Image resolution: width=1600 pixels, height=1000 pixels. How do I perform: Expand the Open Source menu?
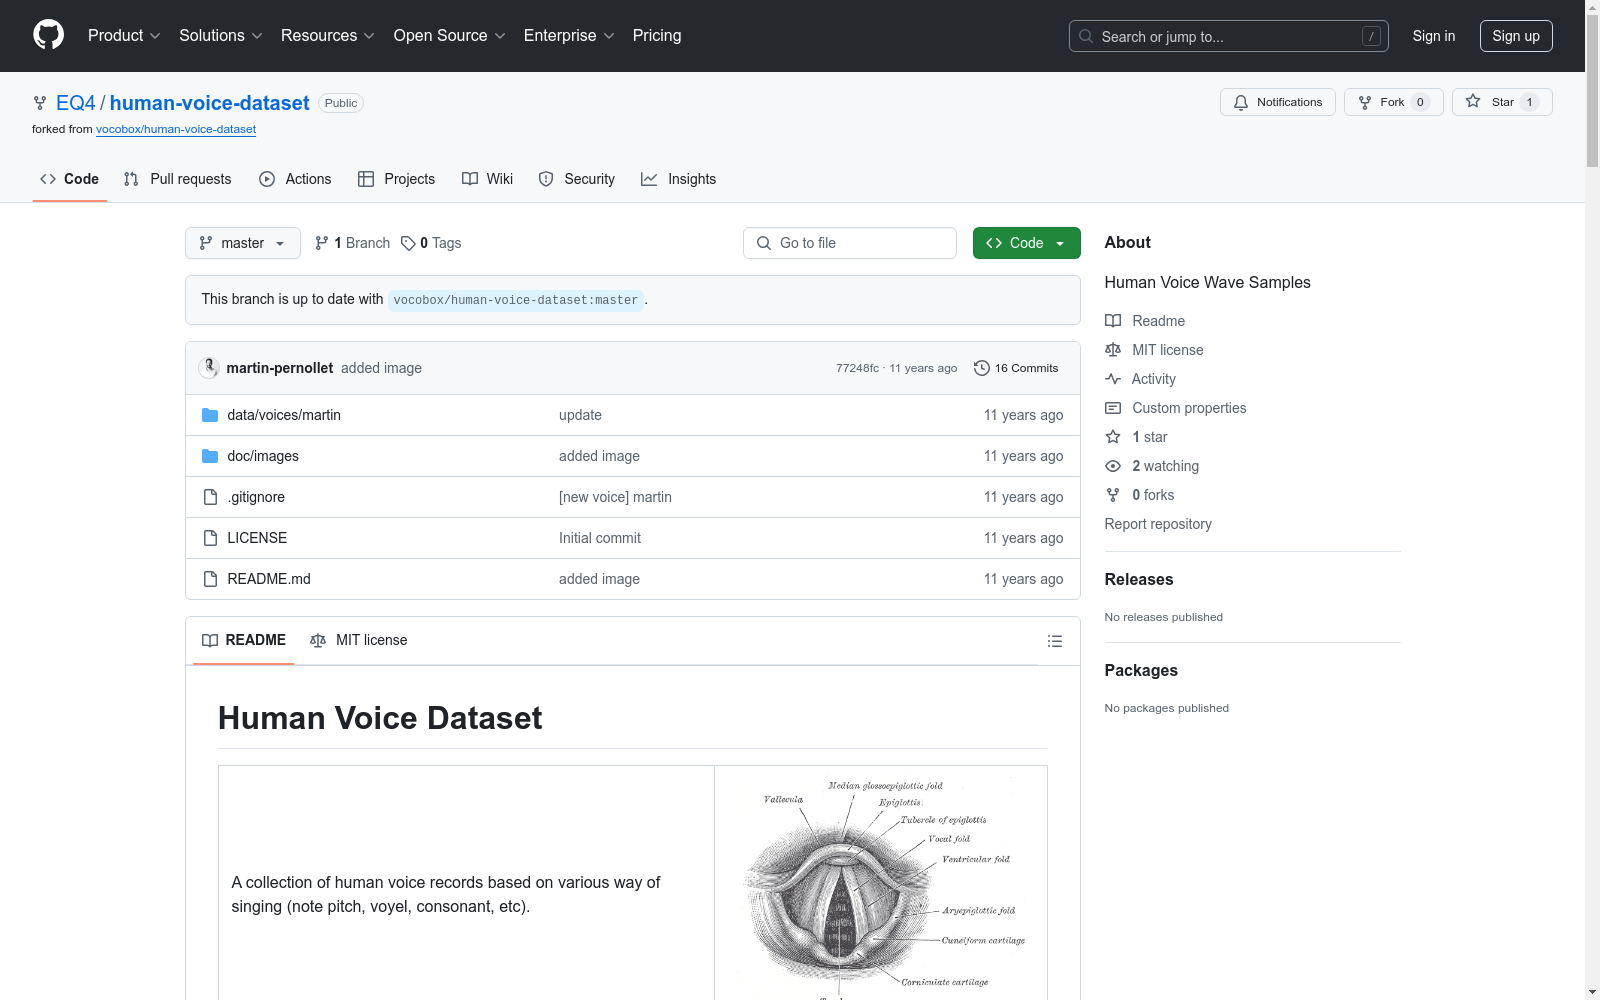[x=450, y=36]
